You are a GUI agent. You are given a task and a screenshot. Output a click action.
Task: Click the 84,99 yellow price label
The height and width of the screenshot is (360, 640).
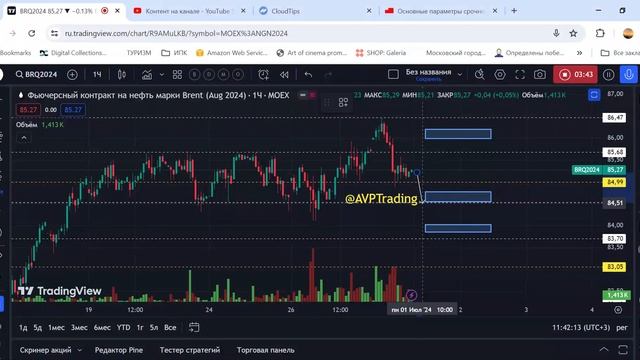click(614, 182)
